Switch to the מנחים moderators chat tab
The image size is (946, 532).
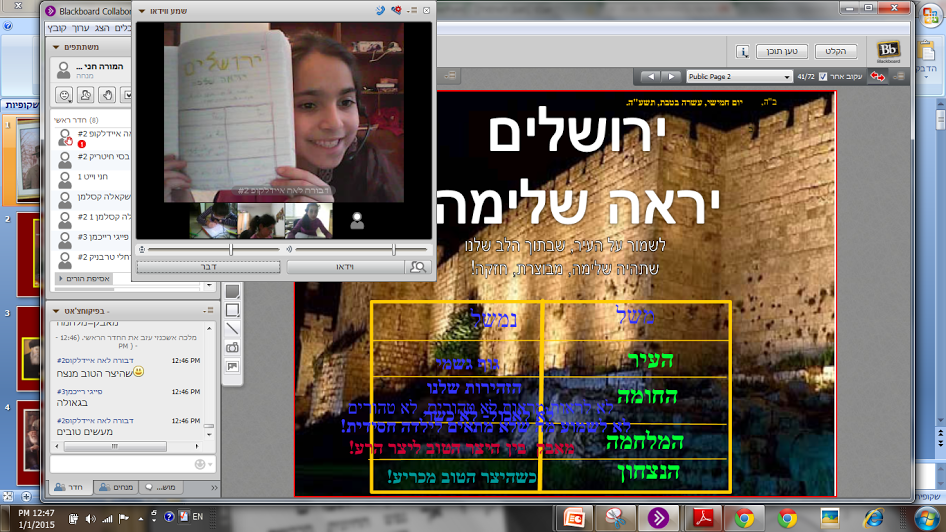click(x=116, y=487)
